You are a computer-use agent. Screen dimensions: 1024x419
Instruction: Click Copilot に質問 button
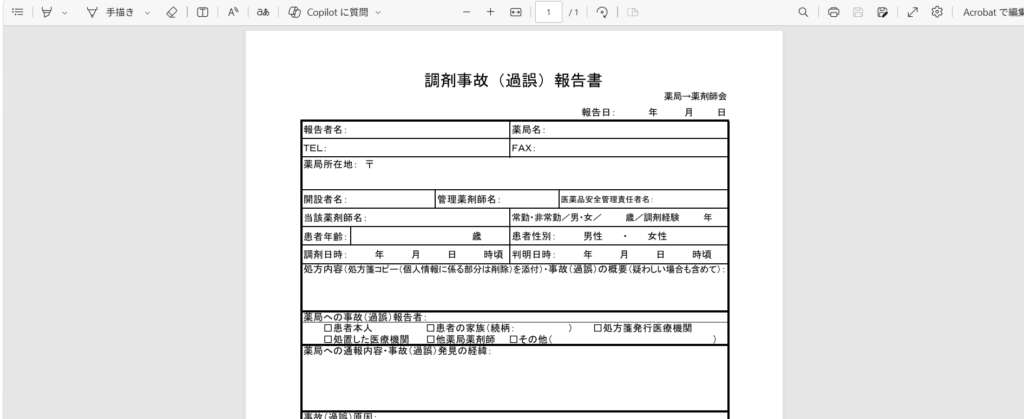(x=328, y=12)
